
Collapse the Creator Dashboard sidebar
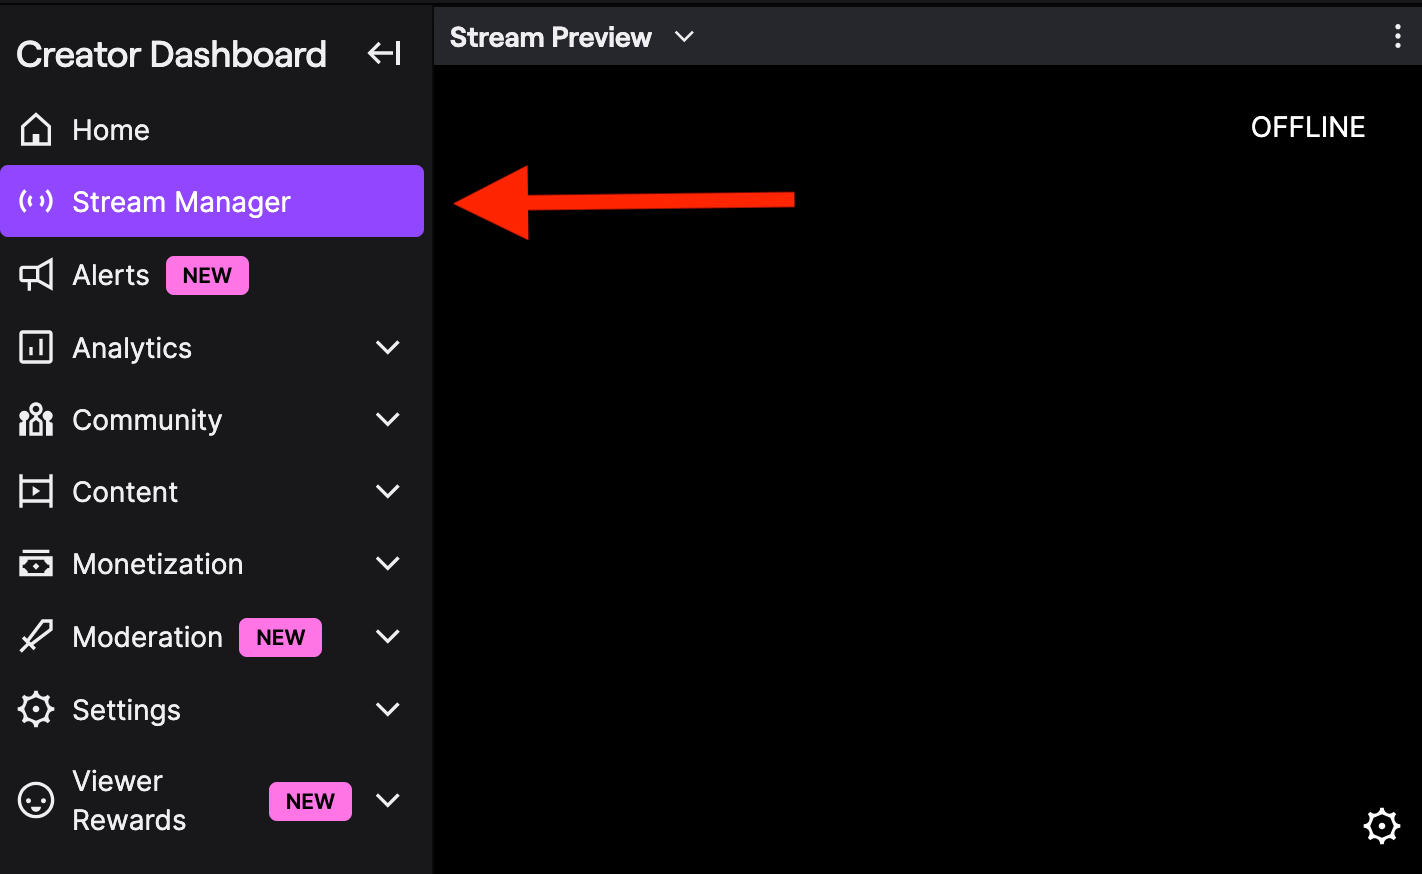click(384, 54)
